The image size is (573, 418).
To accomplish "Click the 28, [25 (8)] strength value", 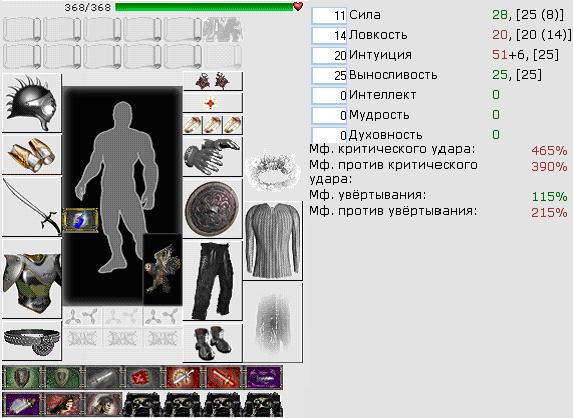I will [x=528, y=15].
